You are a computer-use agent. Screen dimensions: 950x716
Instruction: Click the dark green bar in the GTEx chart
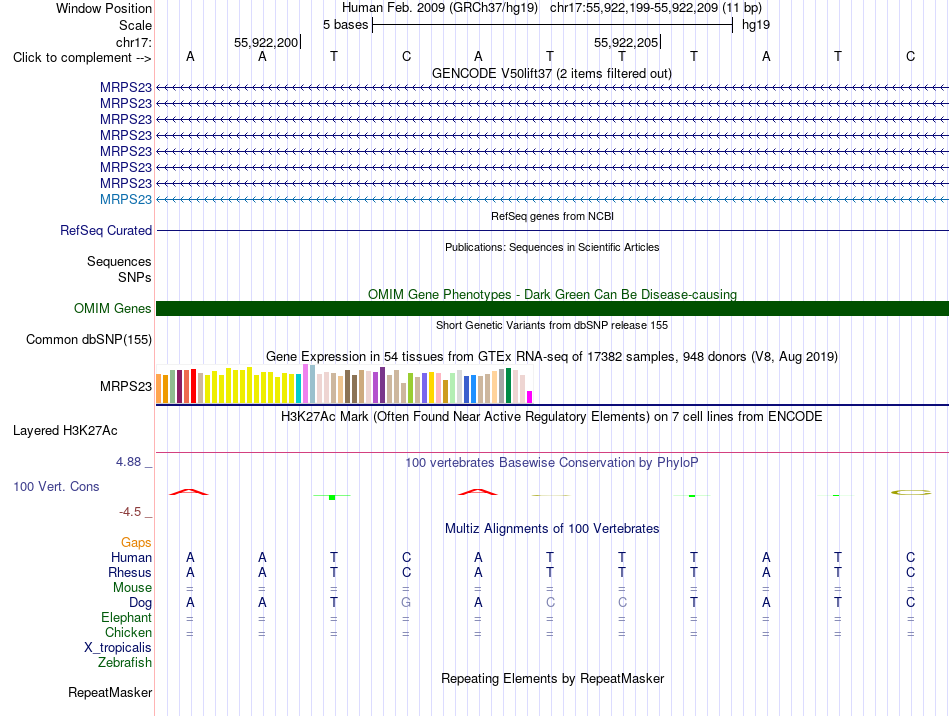(x=509, y=386)
